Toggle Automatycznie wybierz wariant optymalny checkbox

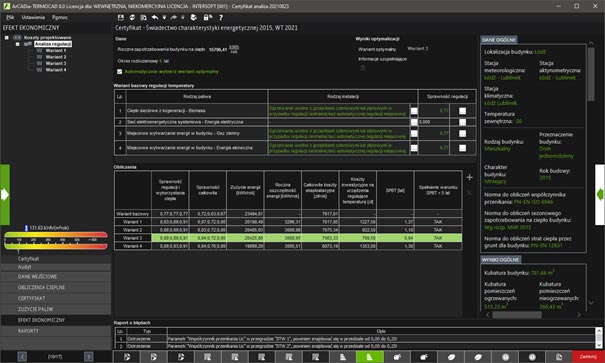point(120,72)
